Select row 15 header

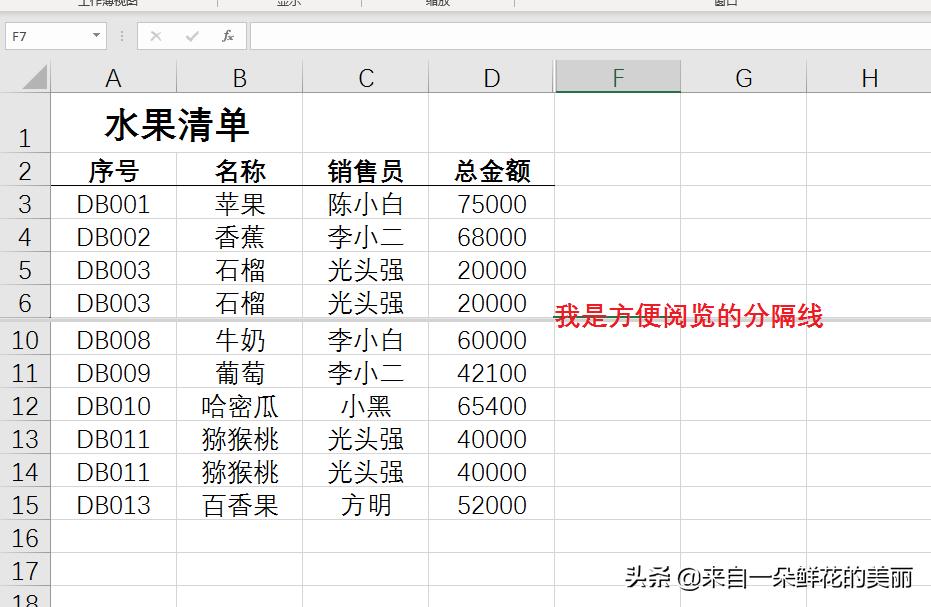(26, 506)
